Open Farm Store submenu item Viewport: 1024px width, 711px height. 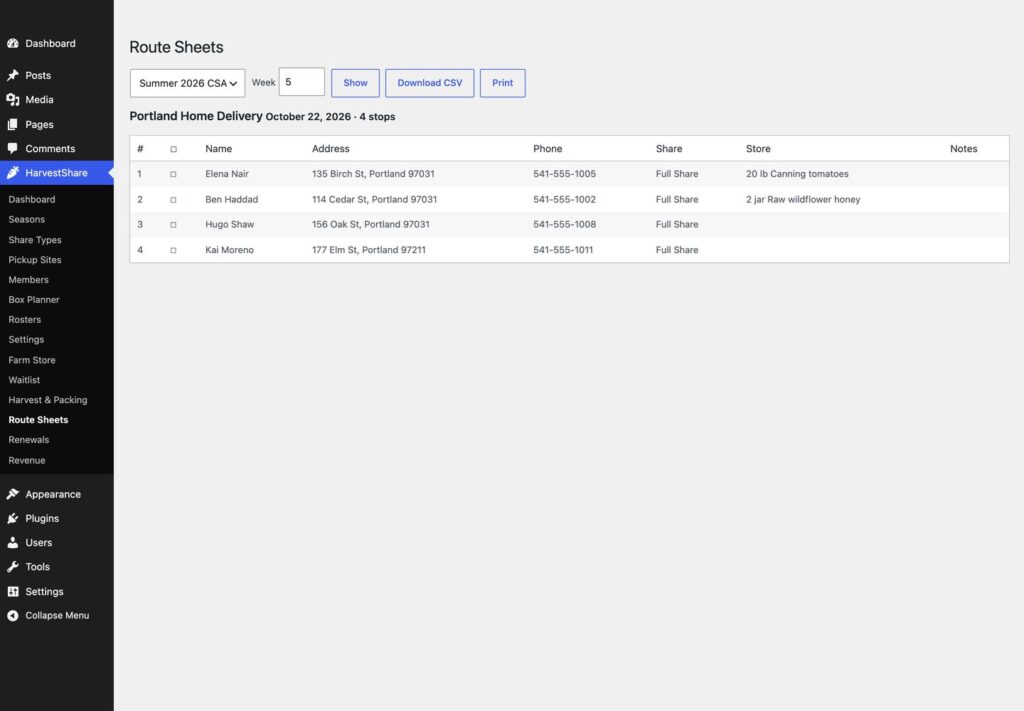tap(32, 360)
